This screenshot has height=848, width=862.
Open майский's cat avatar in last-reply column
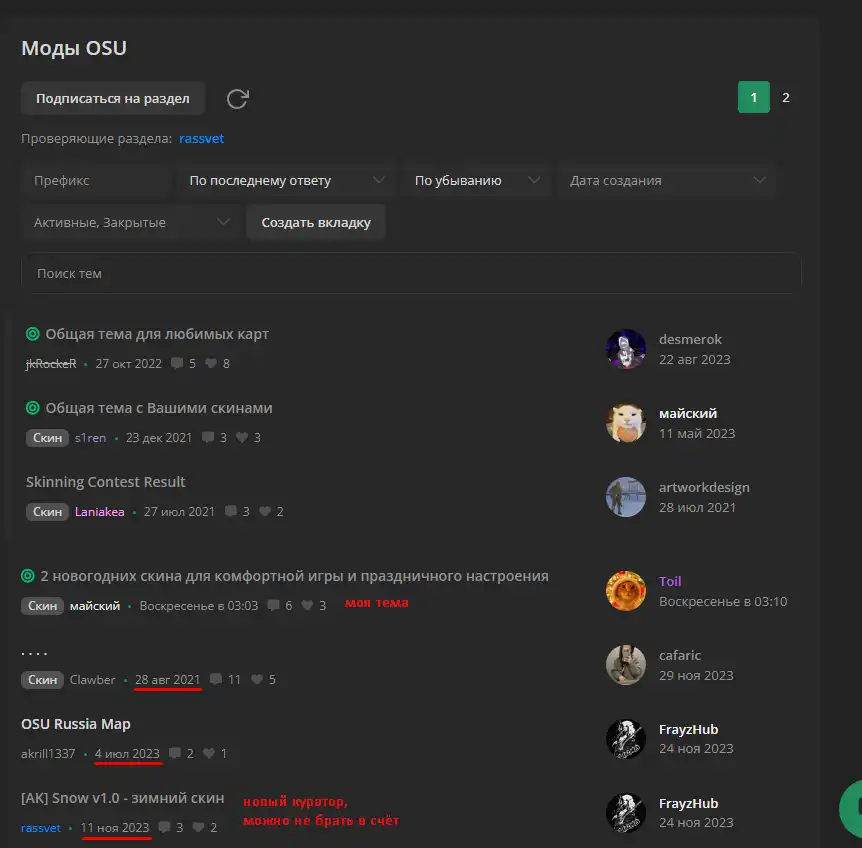(x=626, y=423)
